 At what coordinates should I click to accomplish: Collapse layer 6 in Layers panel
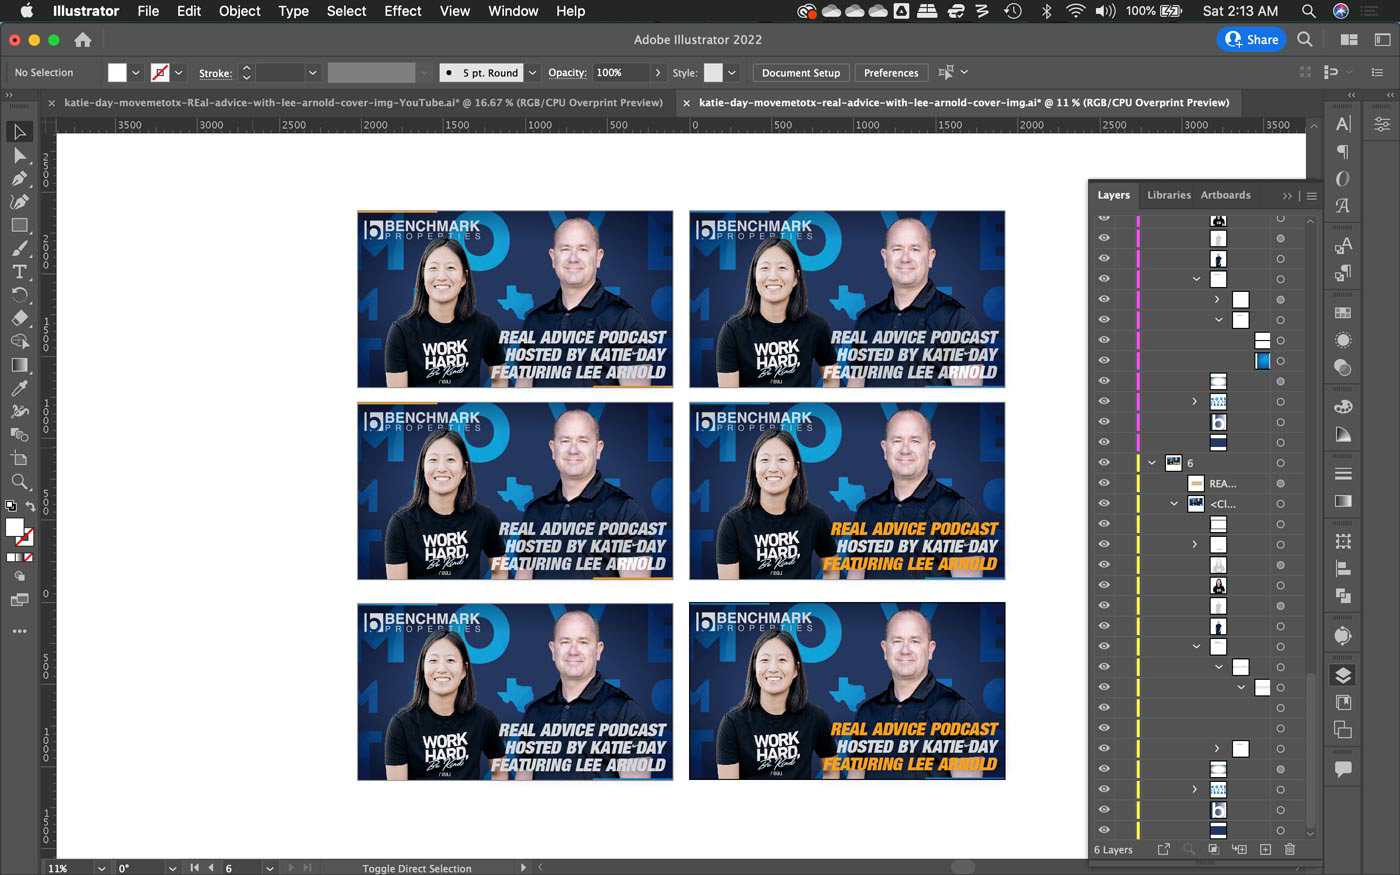pos(1152,463)
